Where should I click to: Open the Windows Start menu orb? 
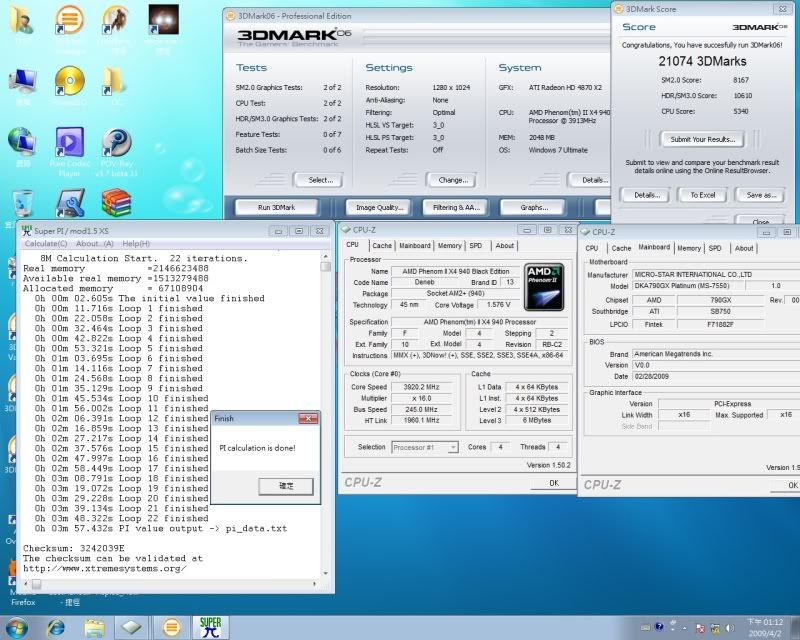(x=16, y=627)
